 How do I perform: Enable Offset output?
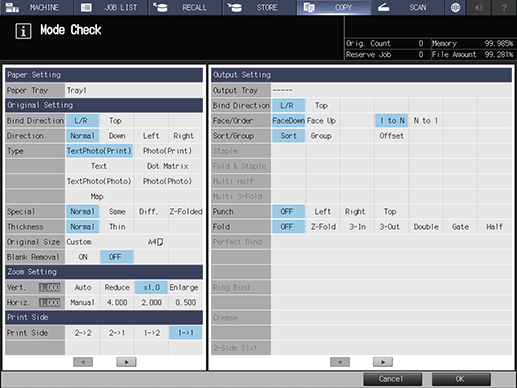391,136
